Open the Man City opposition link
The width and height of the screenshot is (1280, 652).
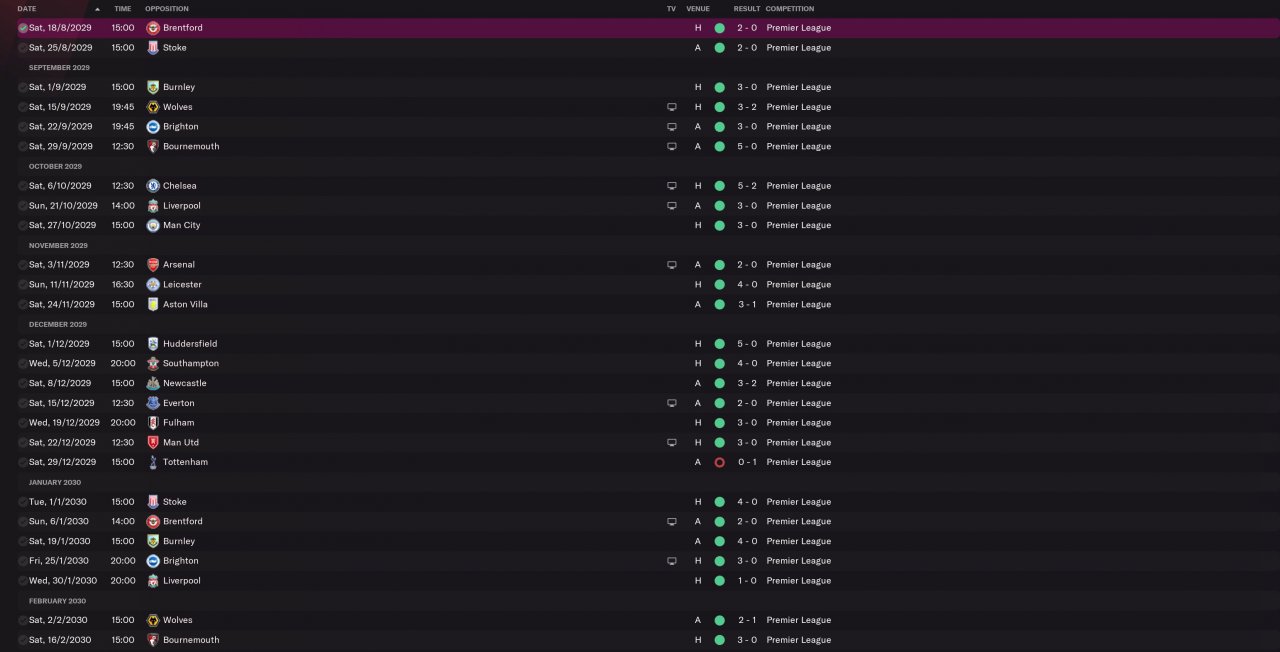[x=181, y=226]
